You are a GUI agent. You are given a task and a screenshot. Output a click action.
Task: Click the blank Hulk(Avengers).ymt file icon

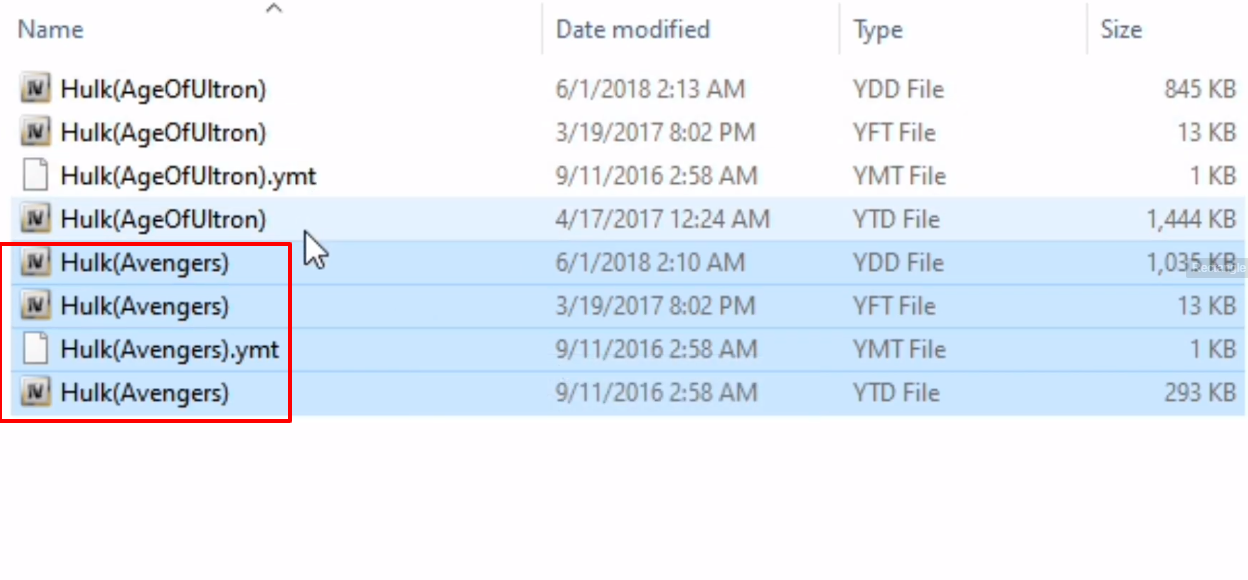click(36, 349)
